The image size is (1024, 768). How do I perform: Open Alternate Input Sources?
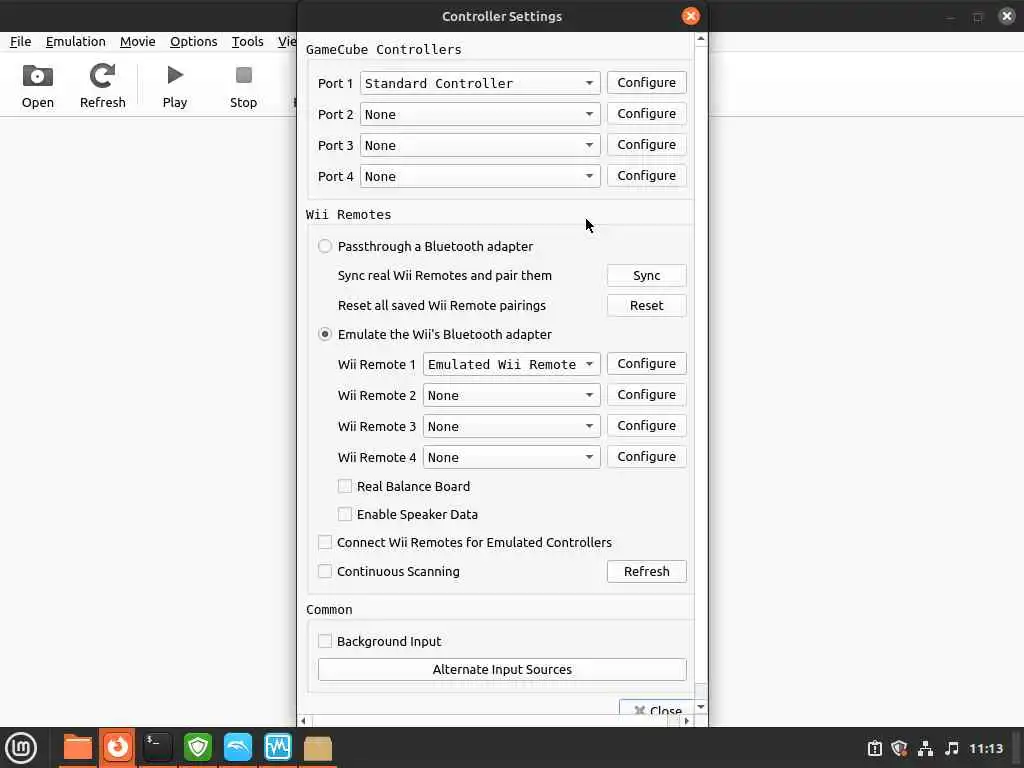coord(502,669)
